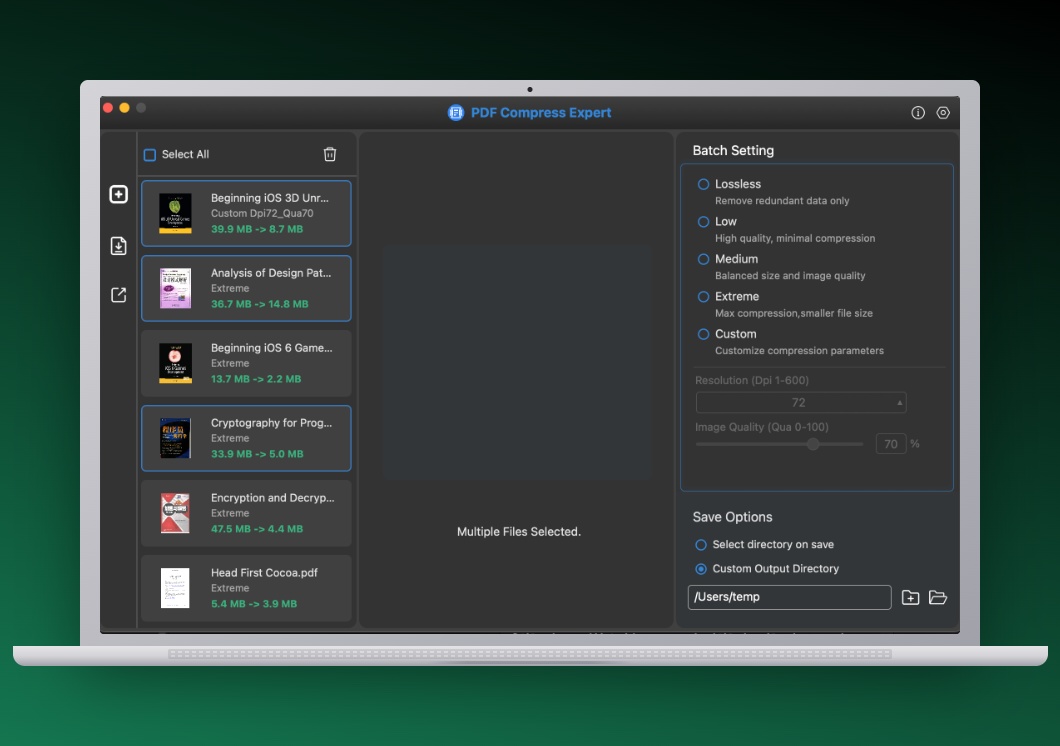Click the new folder icon beside output path
This screenshot has width=1060, height=746.
click(x=911, y=597)
